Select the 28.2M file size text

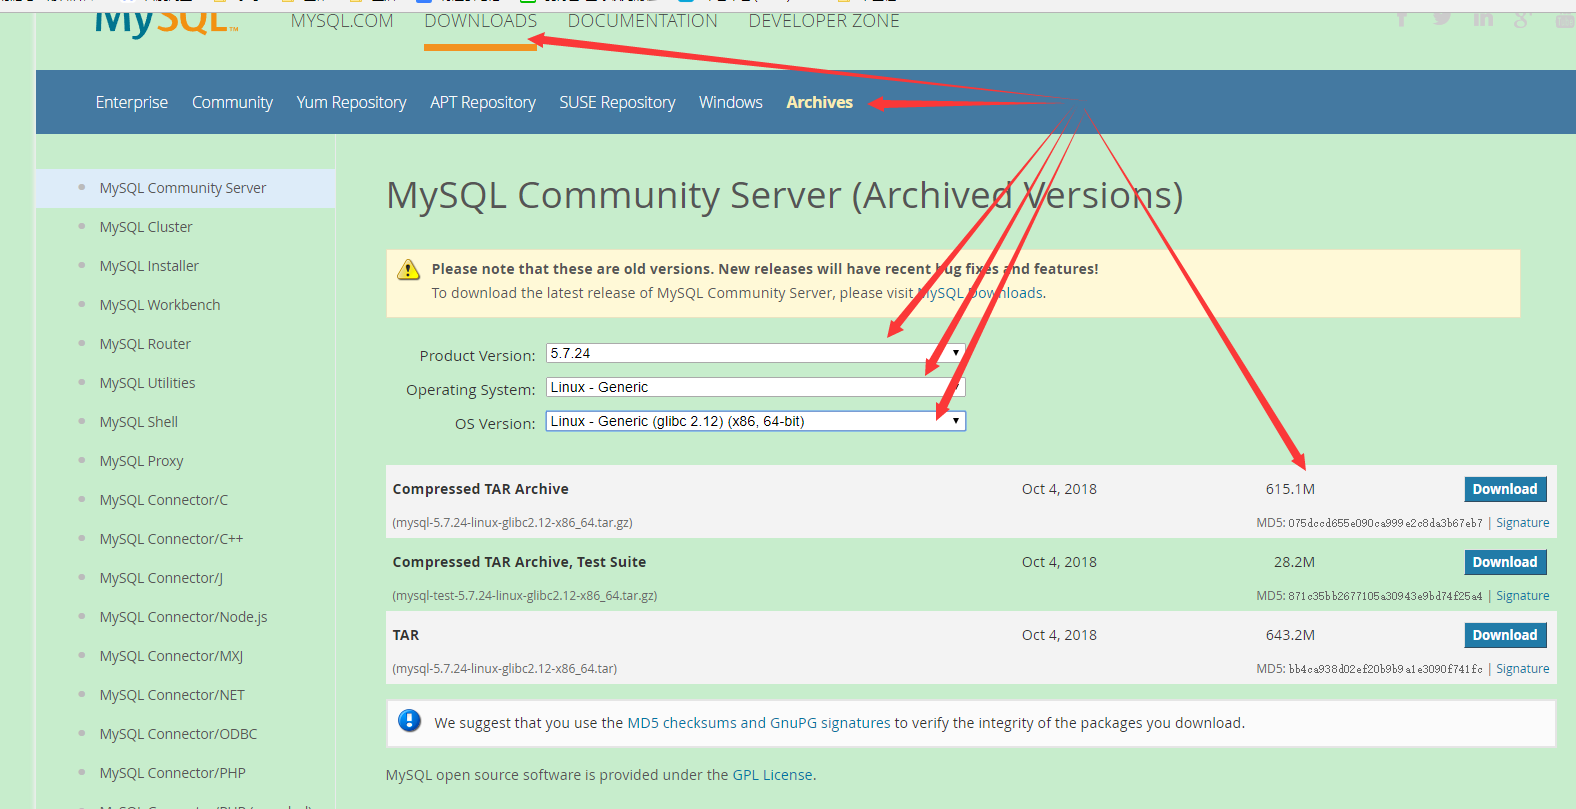coord(1294,562)
